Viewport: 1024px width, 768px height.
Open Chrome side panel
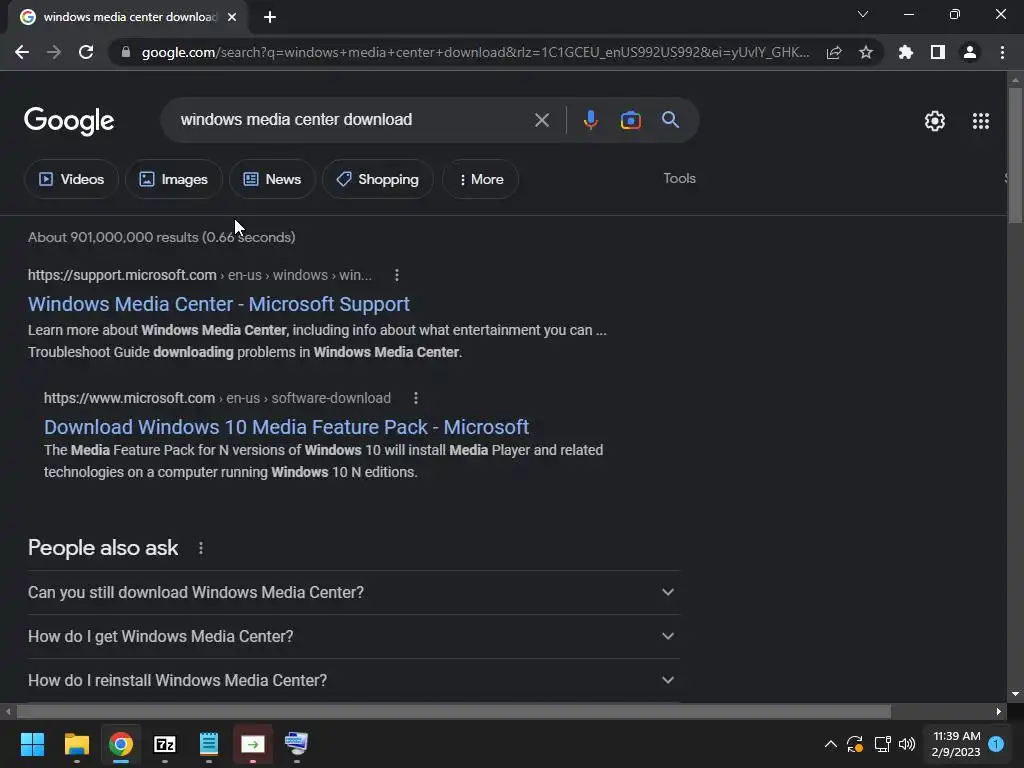tap(938, 52)
